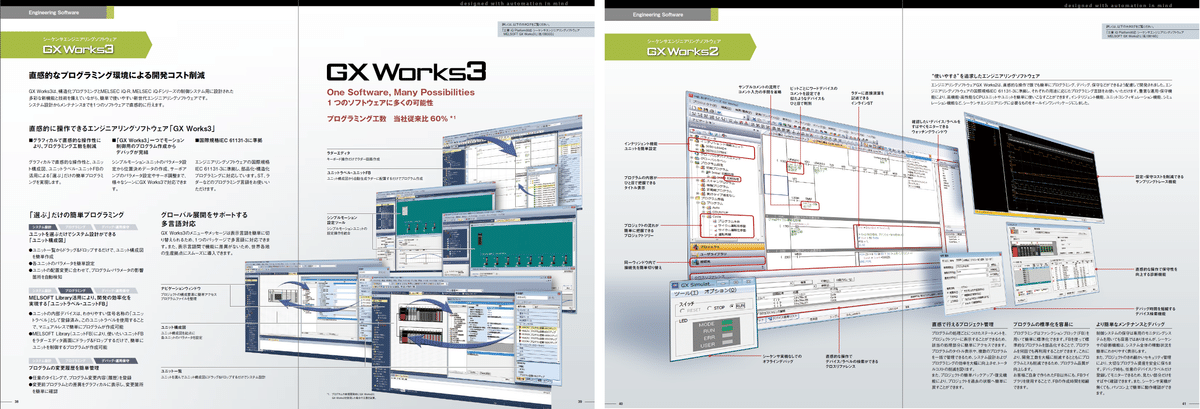Screen dimensions: 1200x409
Task: Click the GX Simulator2 dialog title bar
Action: (711, 283)
